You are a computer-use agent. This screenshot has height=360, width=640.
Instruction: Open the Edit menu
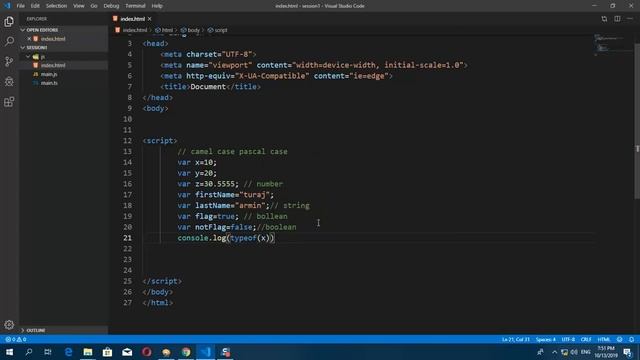(x=35, y=6)
